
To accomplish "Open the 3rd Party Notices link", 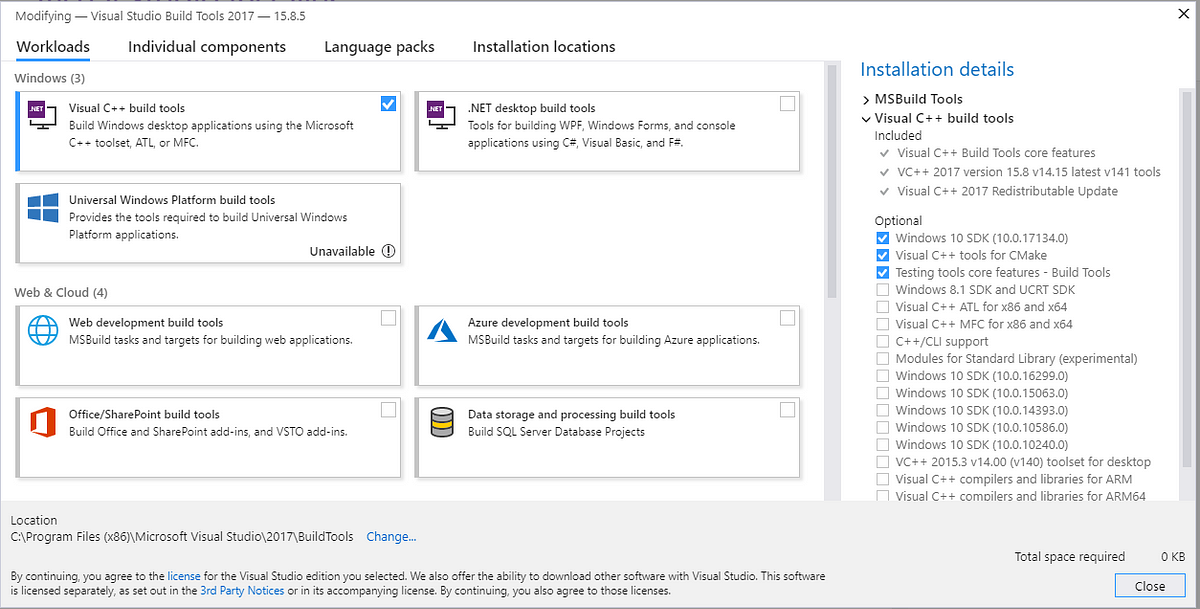I will (x=242, y=591).
